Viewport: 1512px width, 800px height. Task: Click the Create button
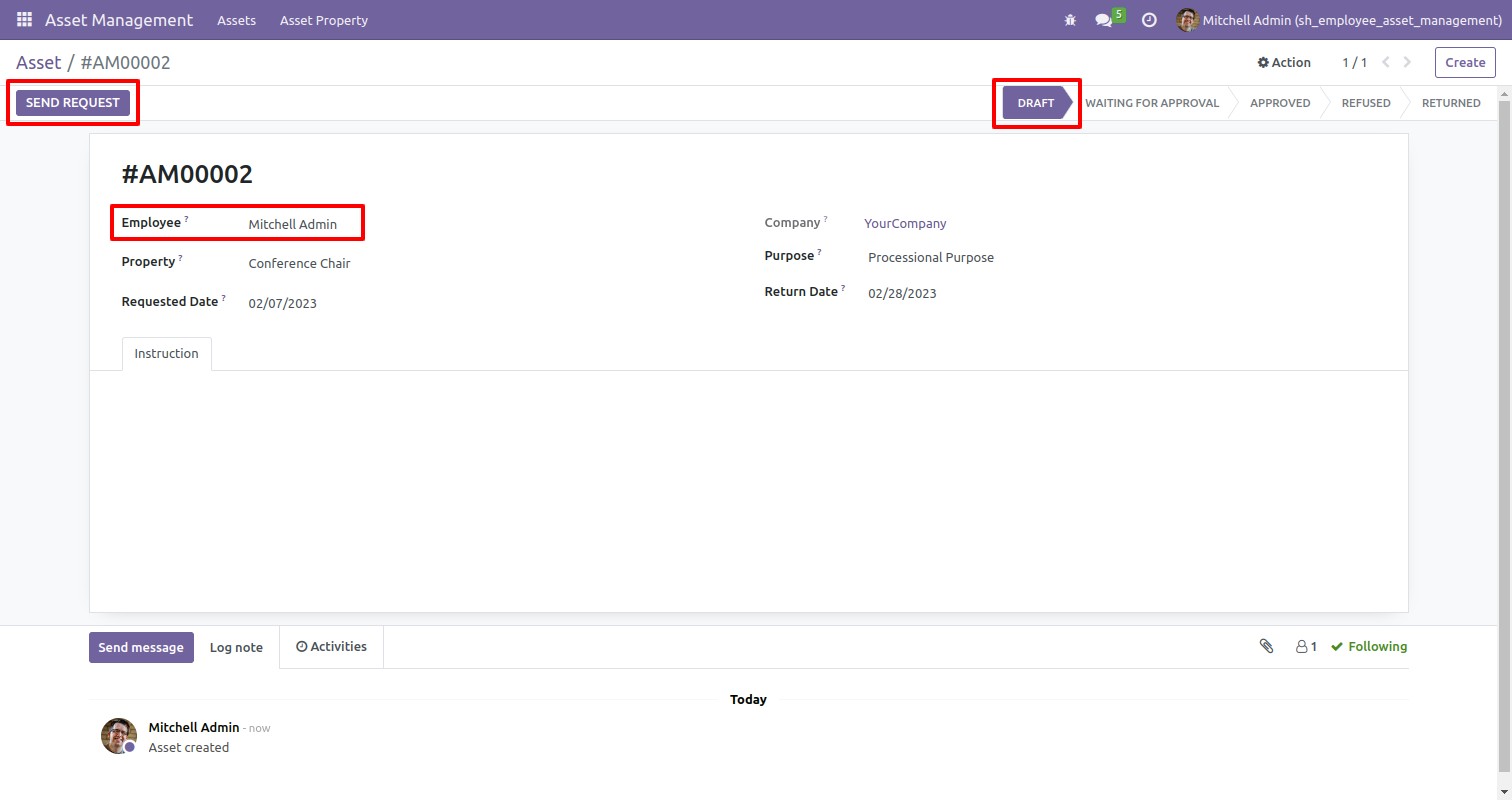coord(1465,62)
